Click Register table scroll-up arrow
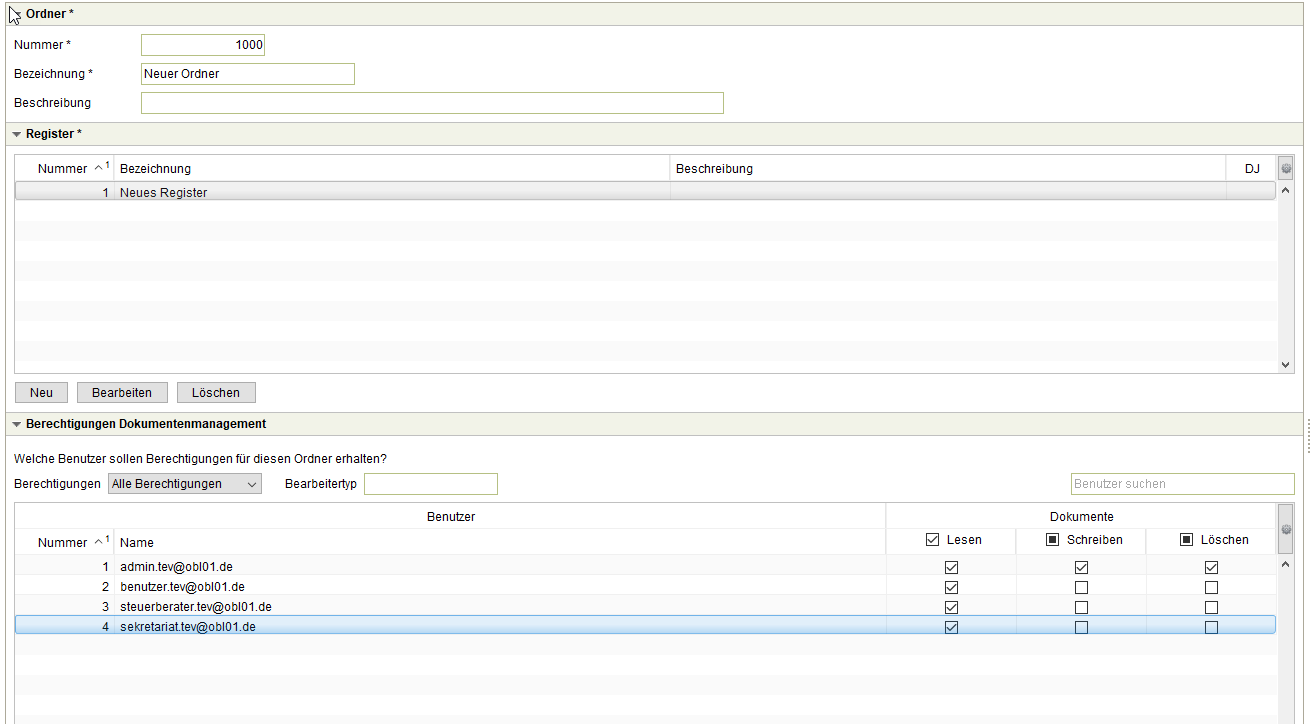 coord(1286,190)
